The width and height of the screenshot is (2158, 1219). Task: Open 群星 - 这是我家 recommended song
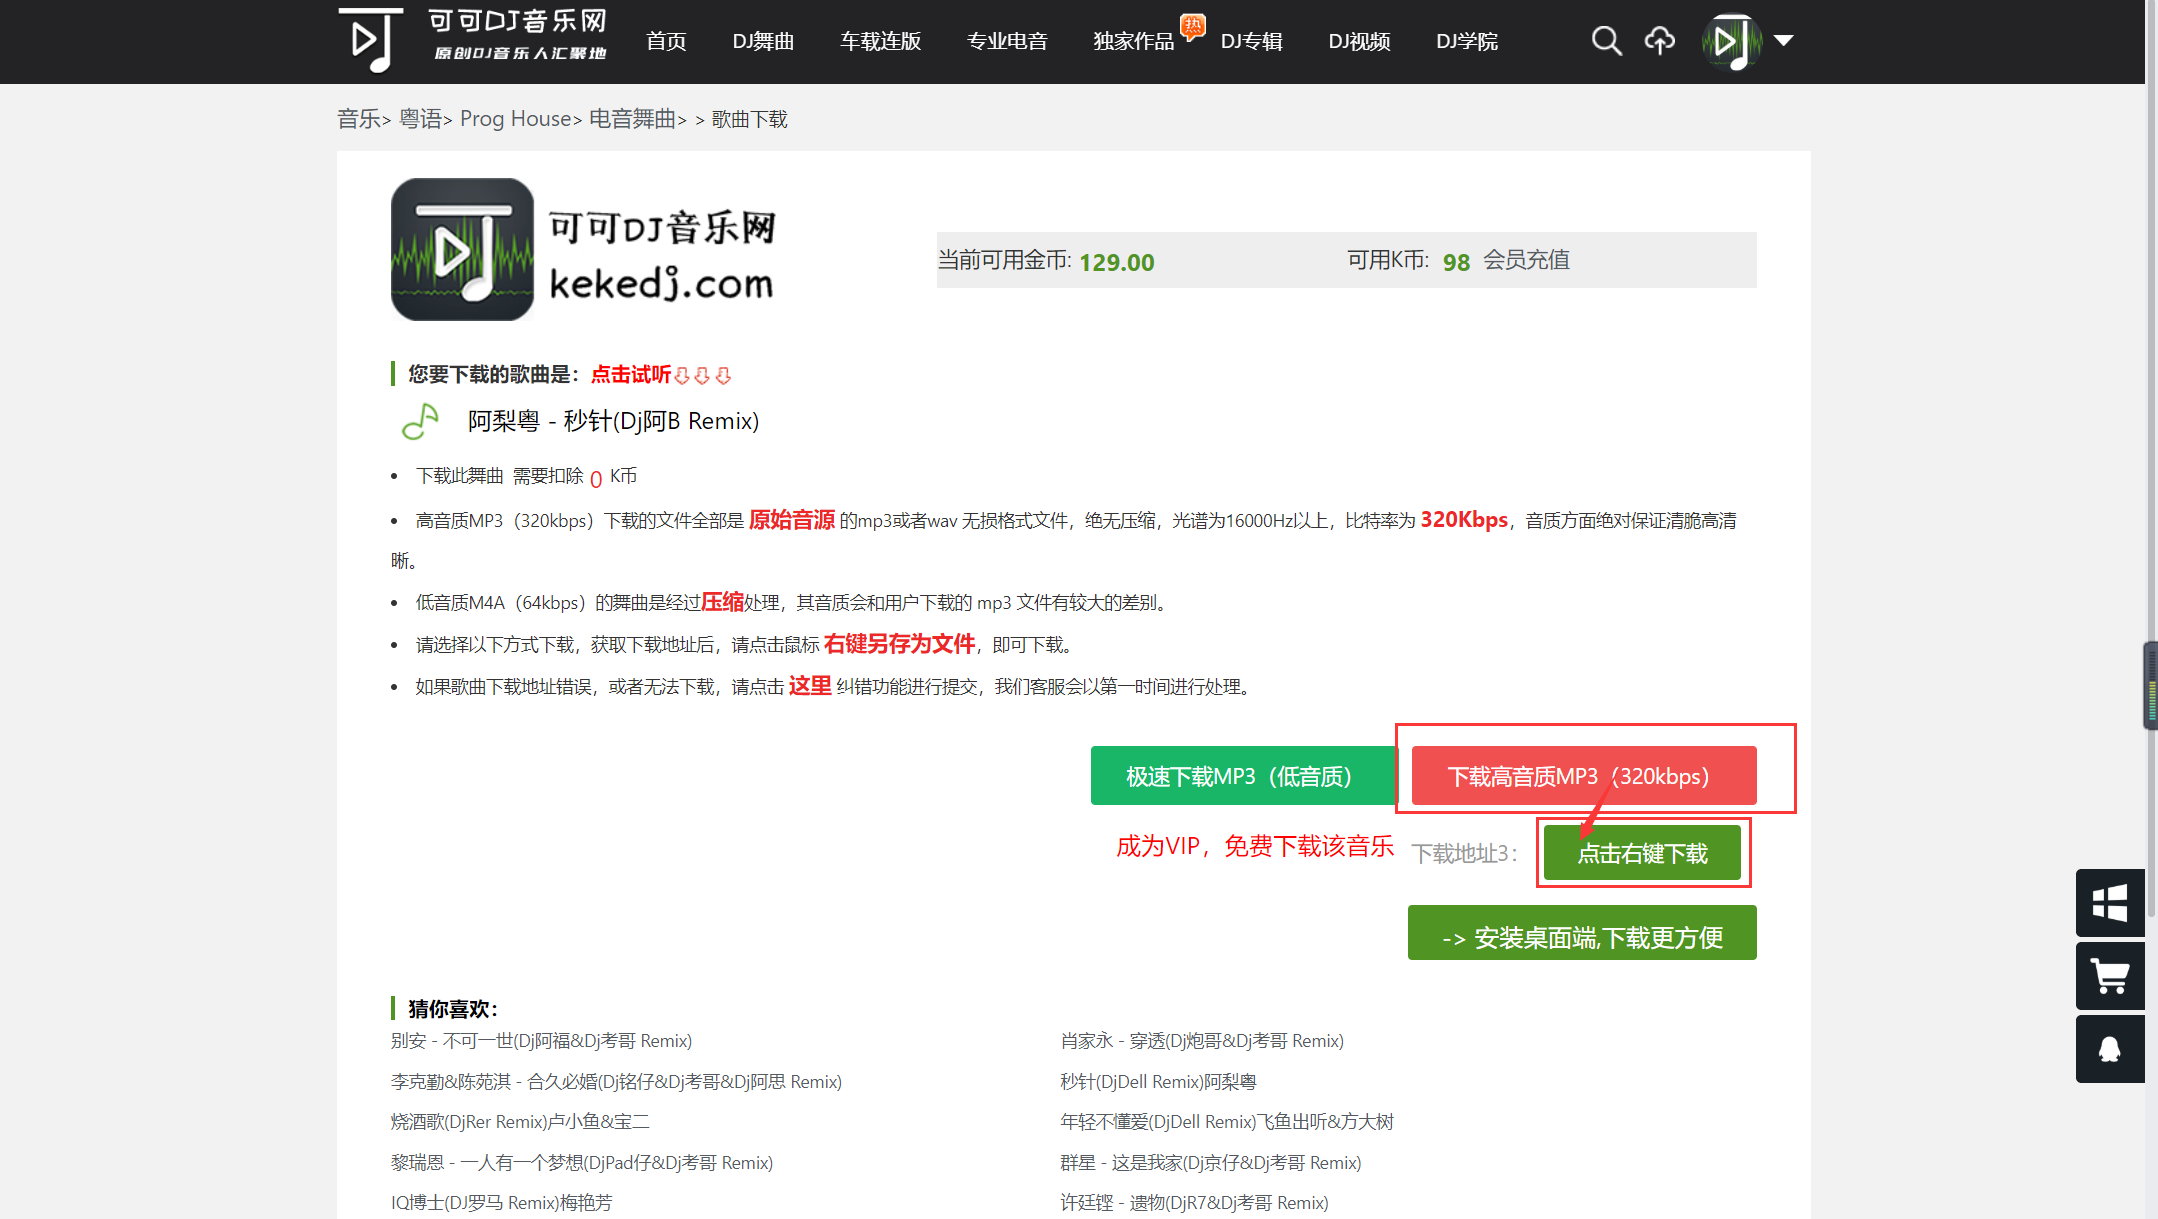[x=1211, y=1163]
